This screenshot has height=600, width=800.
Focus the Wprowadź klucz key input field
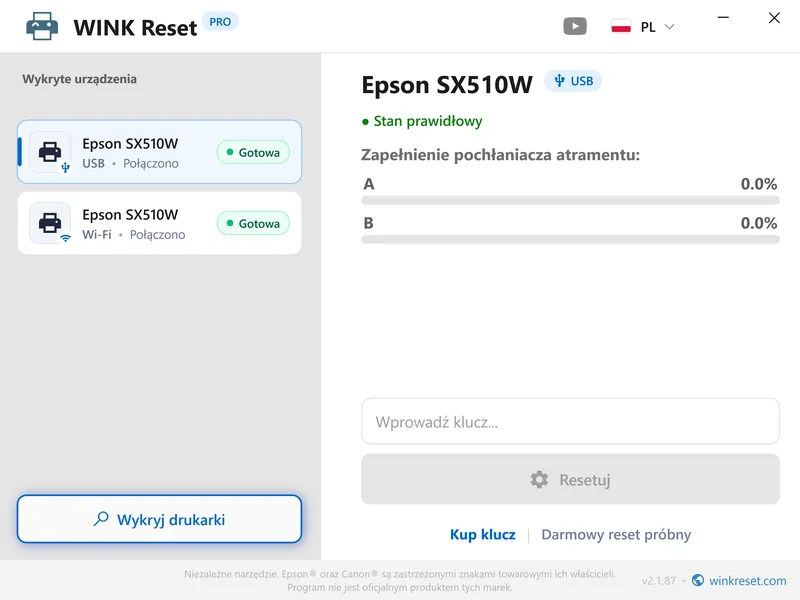[570, 421]
